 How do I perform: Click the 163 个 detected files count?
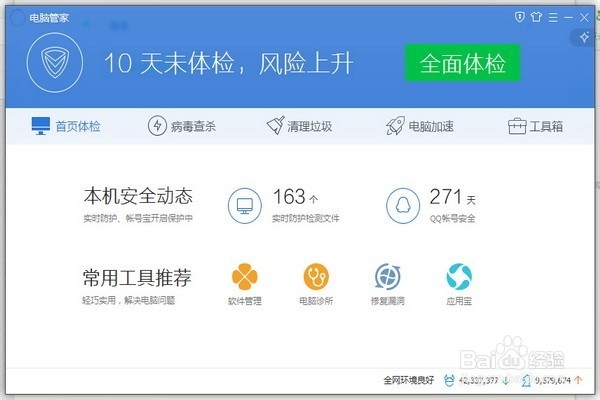tap(295, 197)
